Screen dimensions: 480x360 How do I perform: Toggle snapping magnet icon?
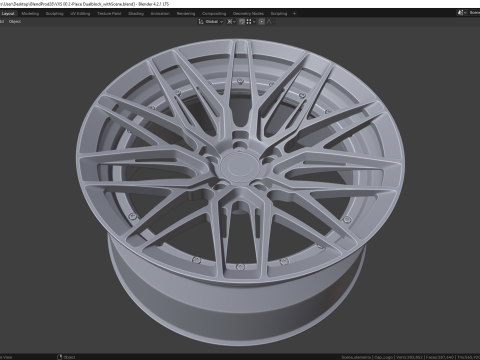[242, 21]
